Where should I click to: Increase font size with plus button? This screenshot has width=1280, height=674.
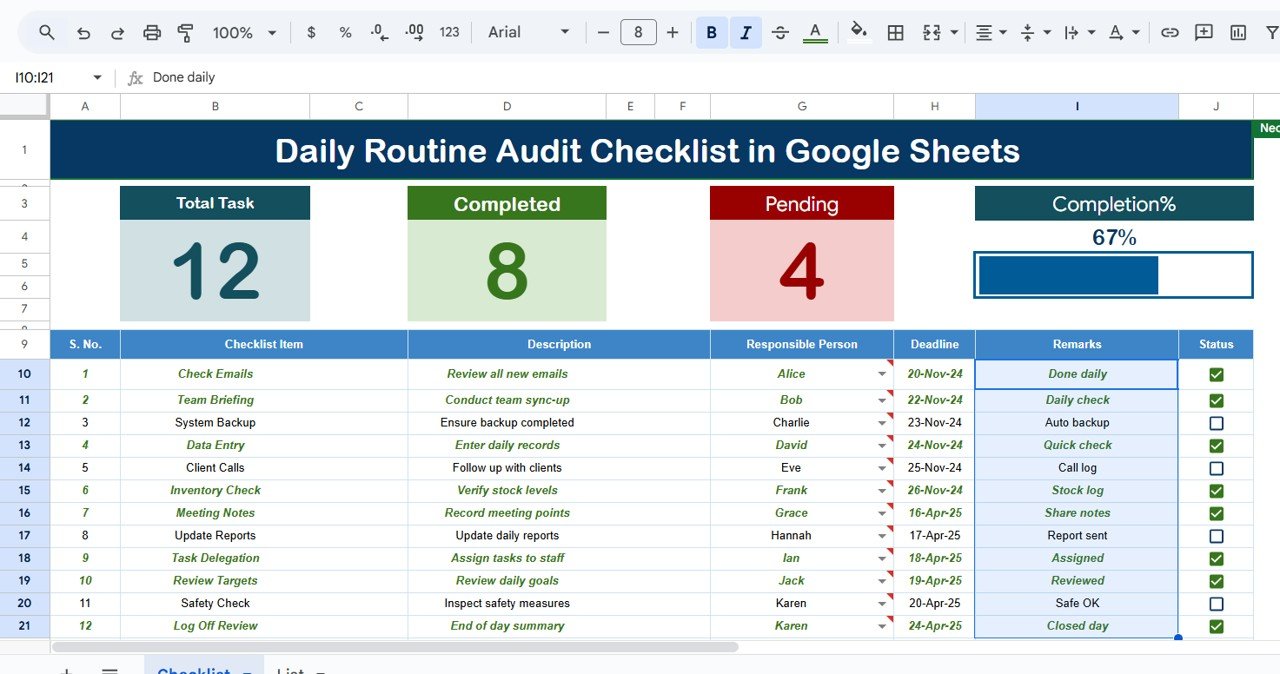point(672,33)
